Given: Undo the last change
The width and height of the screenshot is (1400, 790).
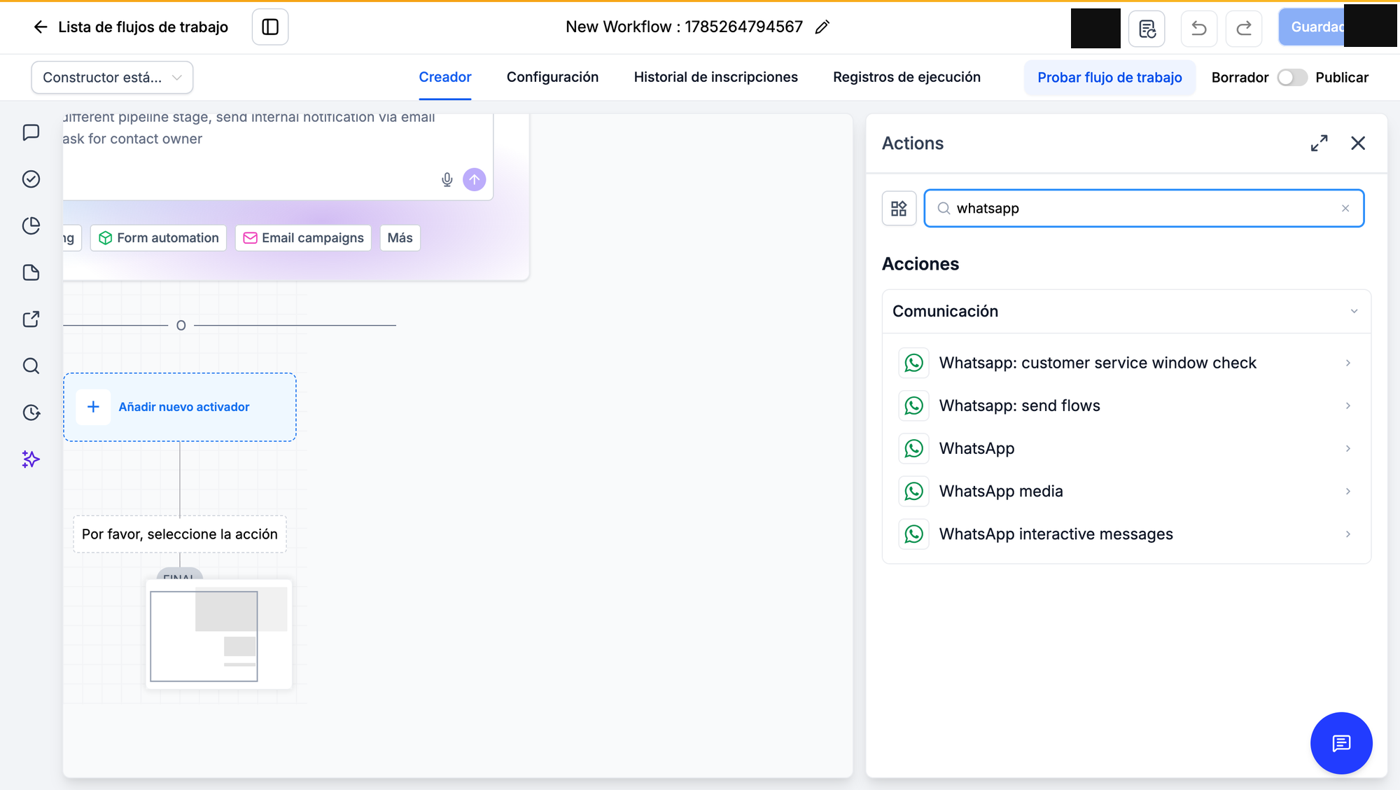Looking at the screenshot, I should click(1198, 28).
